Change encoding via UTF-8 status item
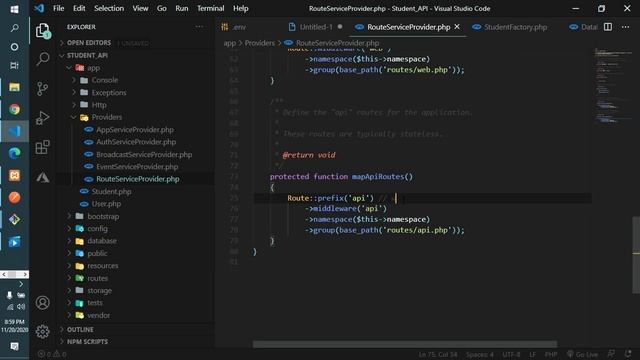This screenshot has width=640, height=360. tap(511, 354)
